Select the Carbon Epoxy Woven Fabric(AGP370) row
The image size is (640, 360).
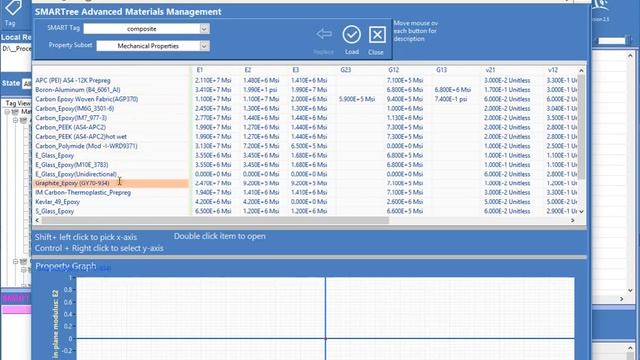click(87, 99)
